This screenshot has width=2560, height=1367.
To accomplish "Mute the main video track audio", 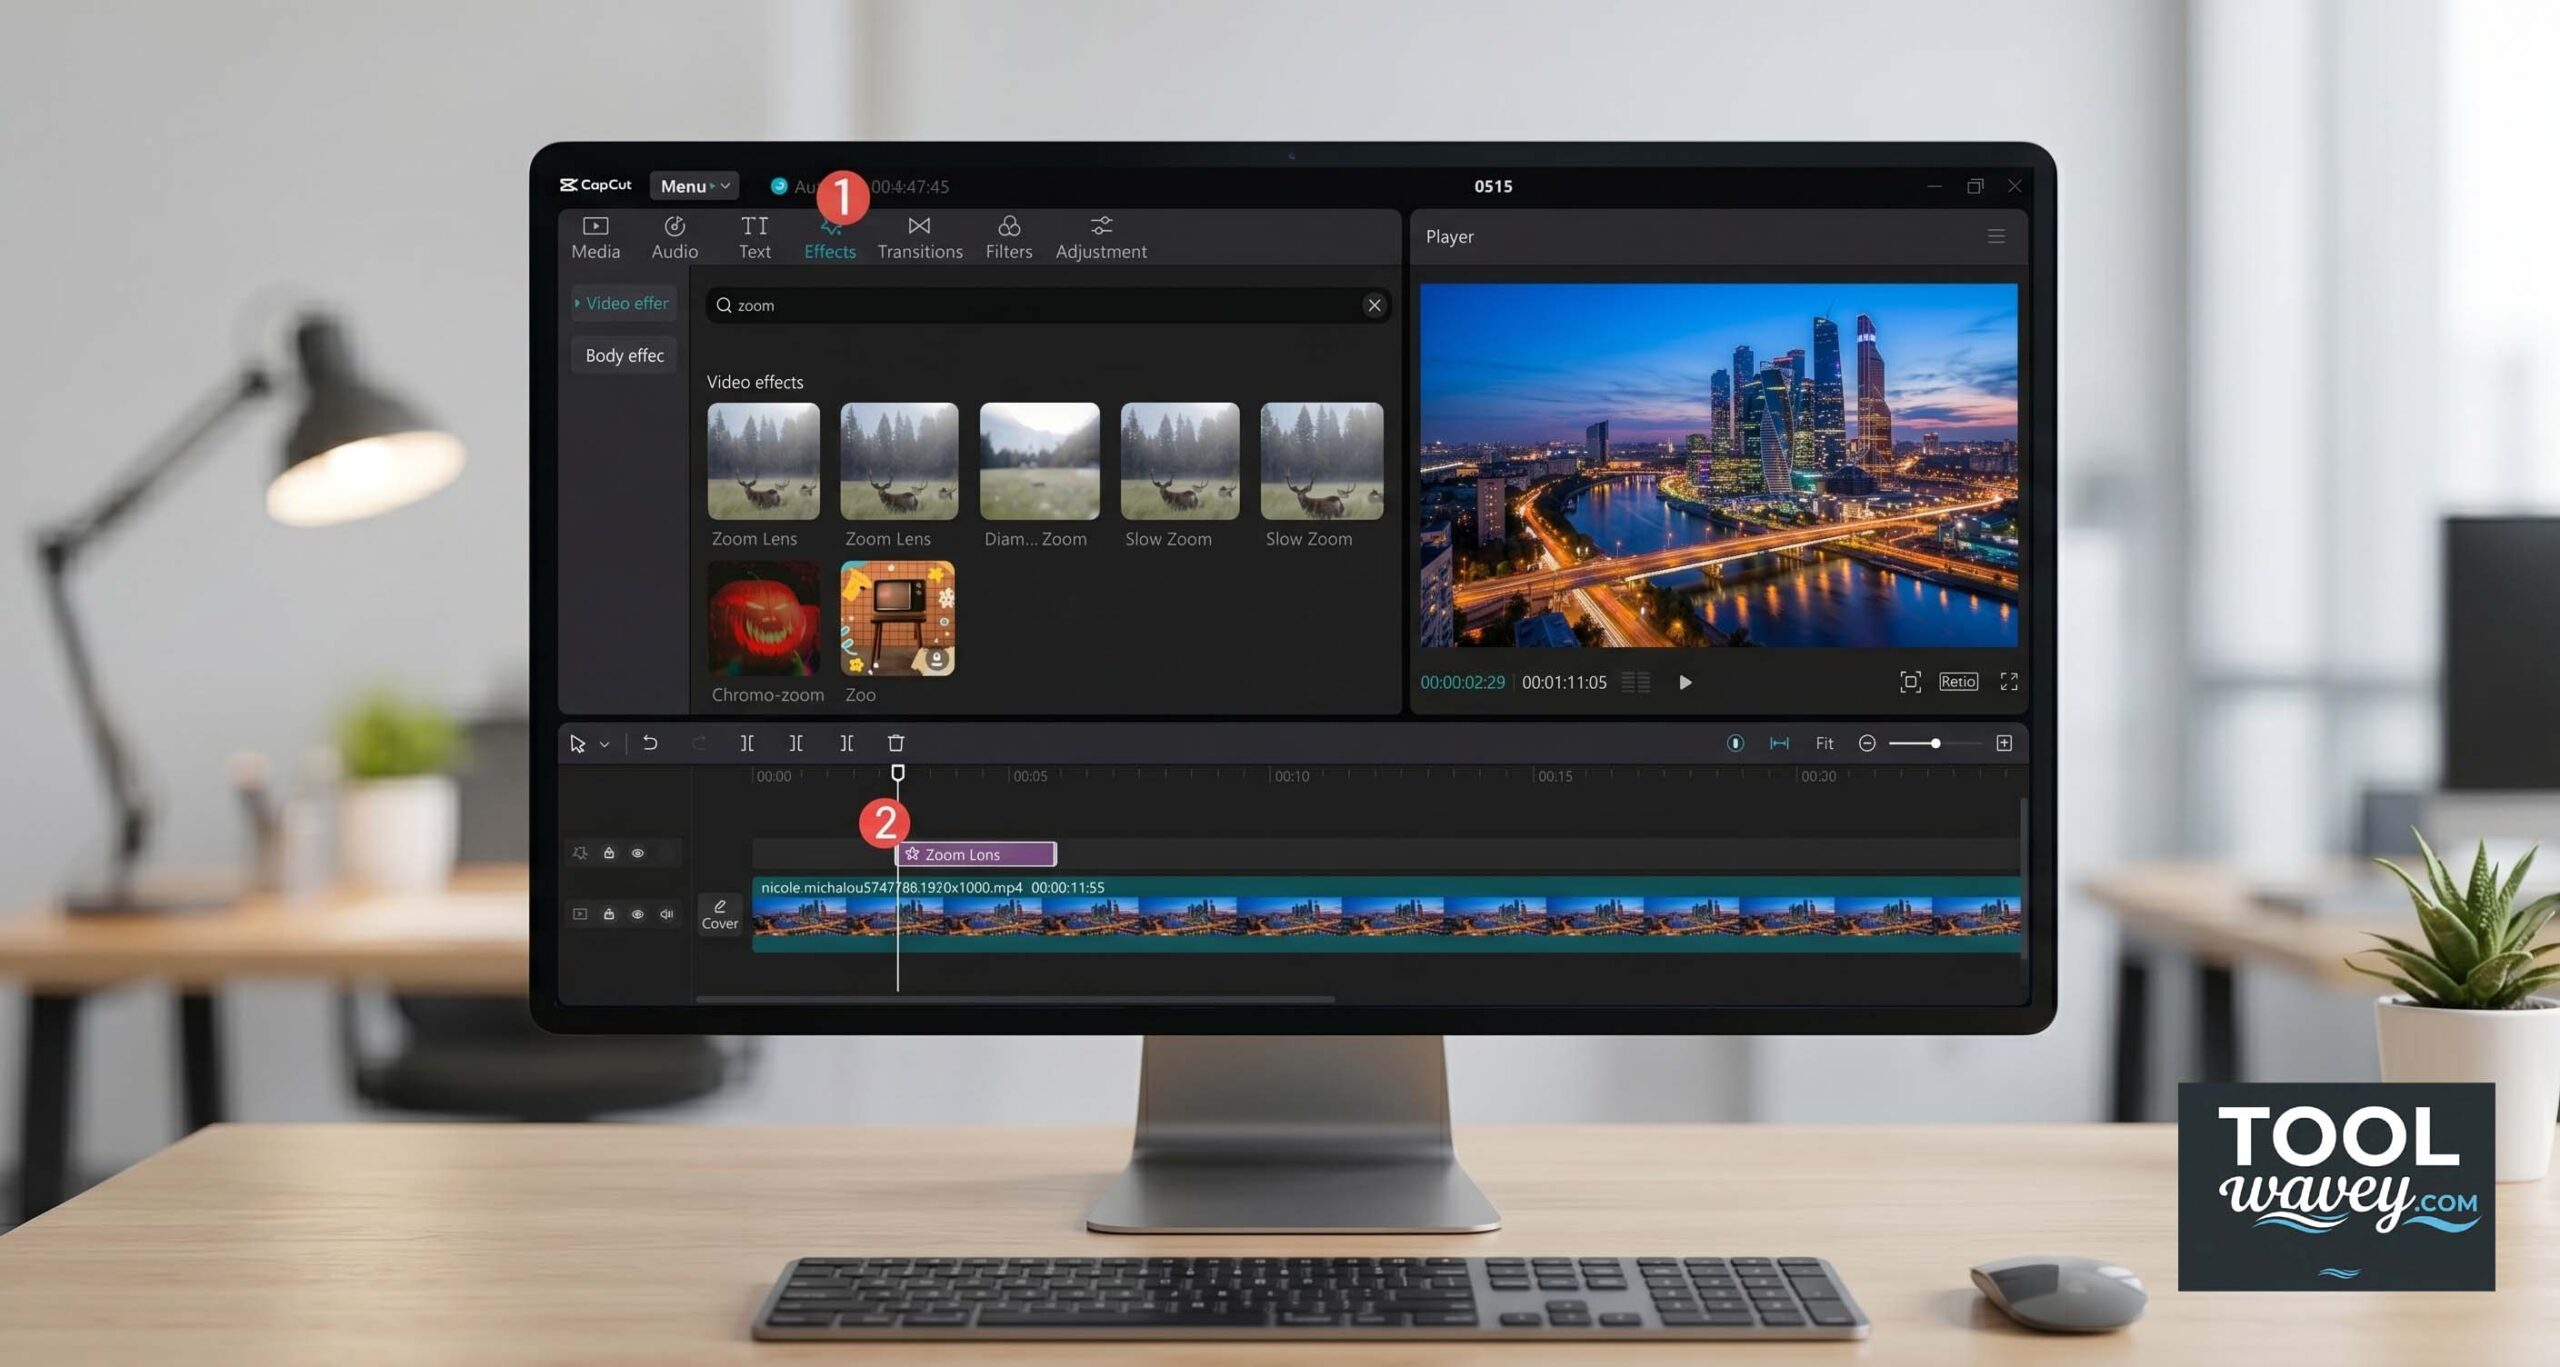I will pyautogui.click(x=667, y=914).
